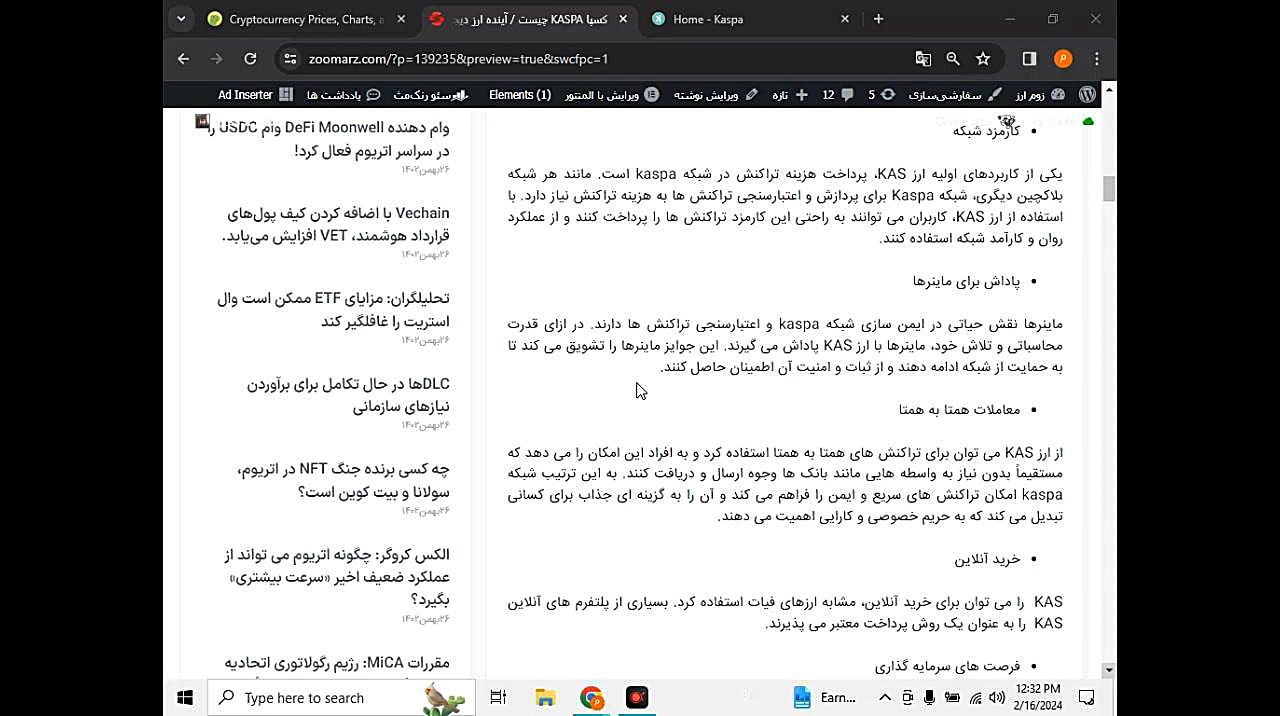1280x716 pixels.
Task: Bookmark this page with star icon
Action: (983, 59)
